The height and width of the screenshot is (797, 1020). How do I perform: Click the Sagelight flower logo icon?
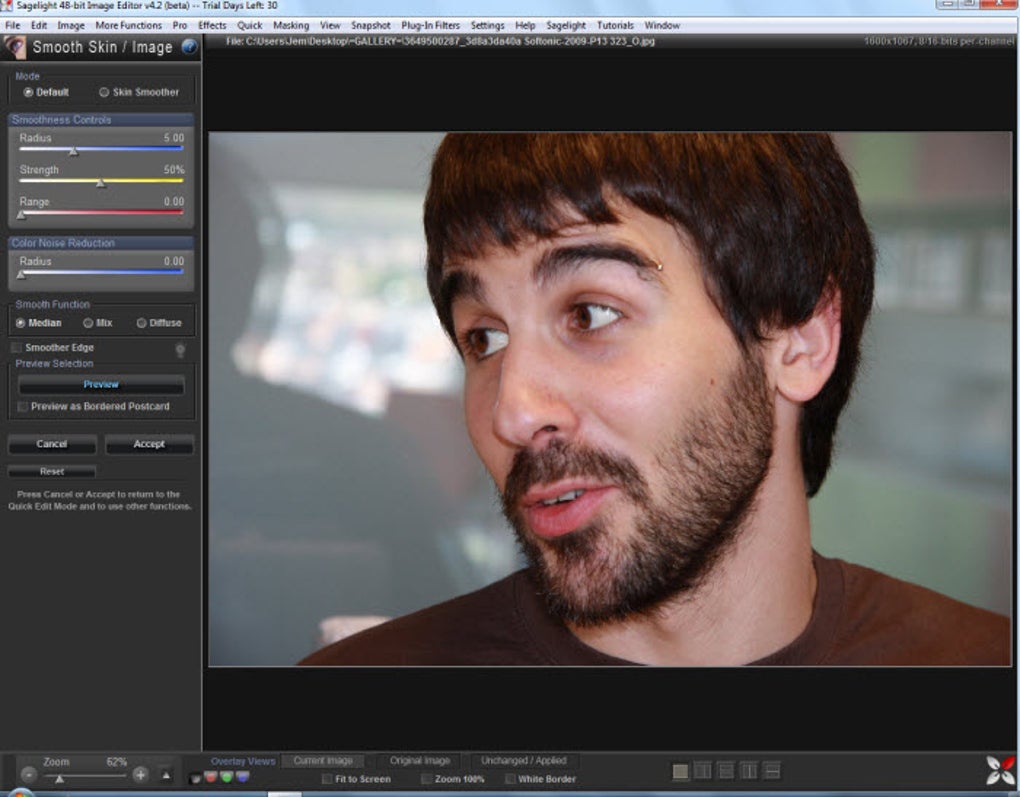coord(1000,770)
